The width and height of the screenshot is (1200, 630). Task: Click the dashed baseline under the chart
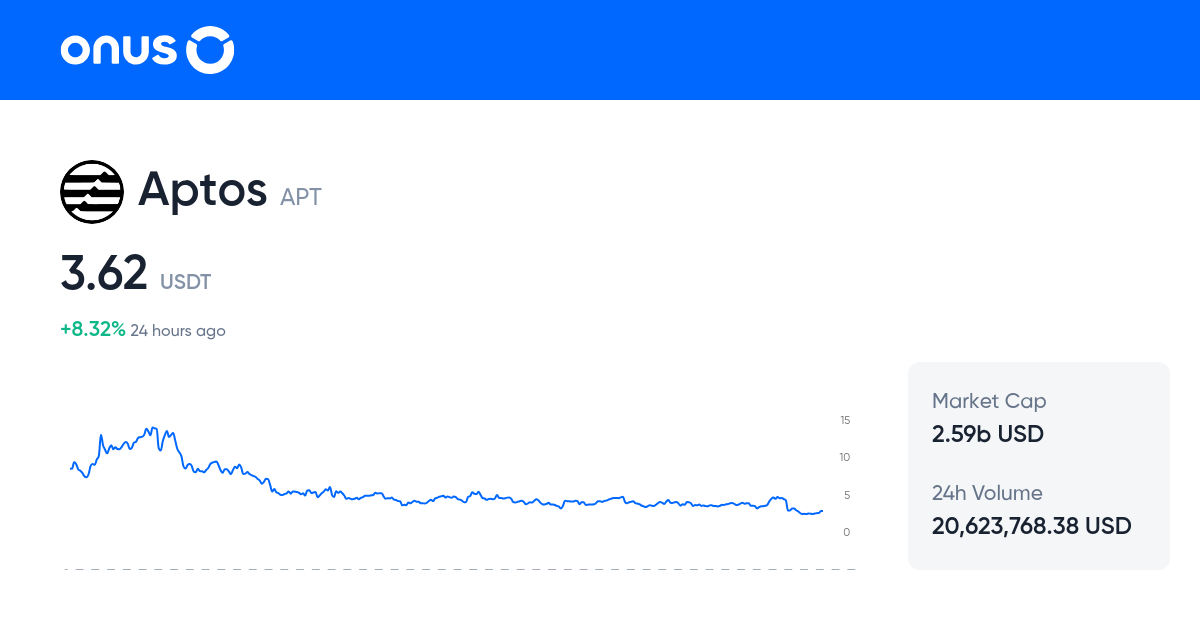[x=460, y=570]
